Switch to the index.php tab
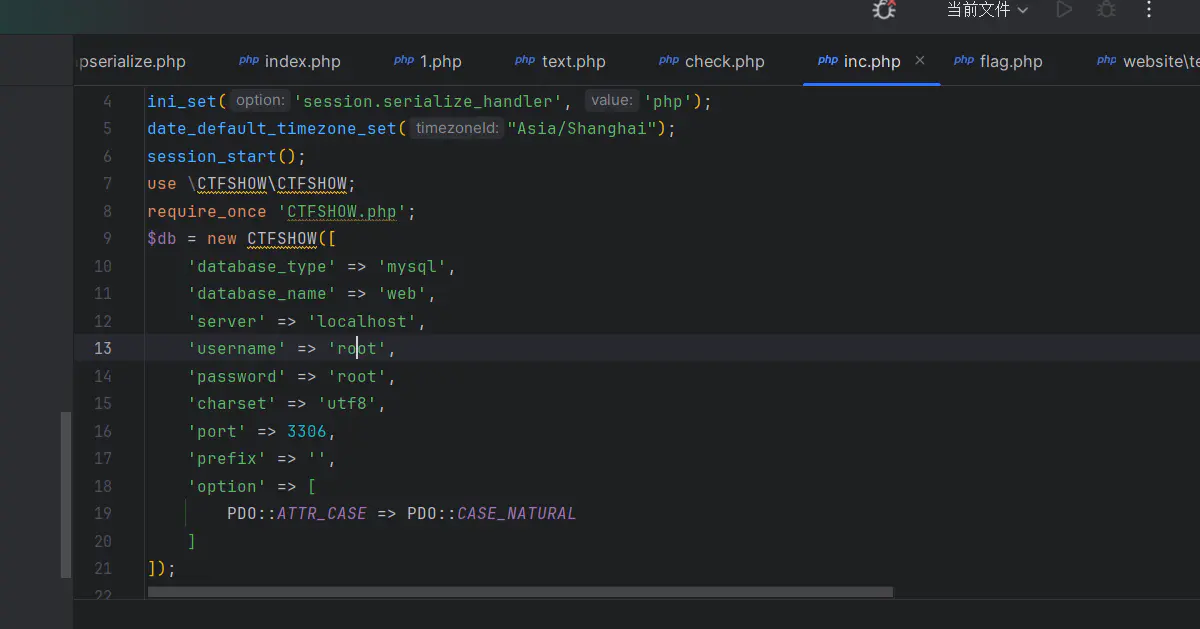The height and width of the screenshot is (629, 1200). [290, 61]
